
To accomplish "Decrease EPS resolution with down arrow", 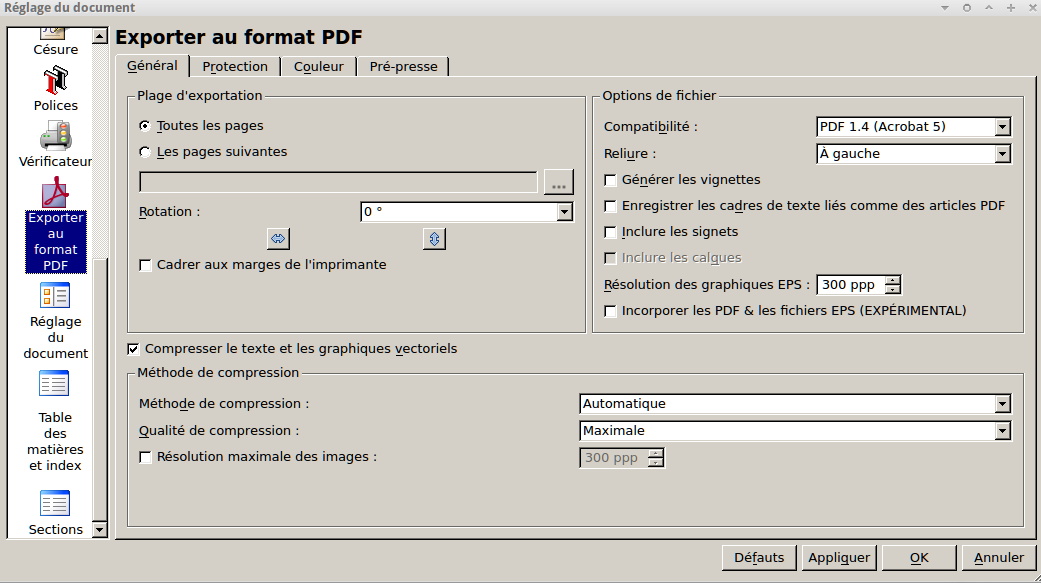I will coord(894,290).
